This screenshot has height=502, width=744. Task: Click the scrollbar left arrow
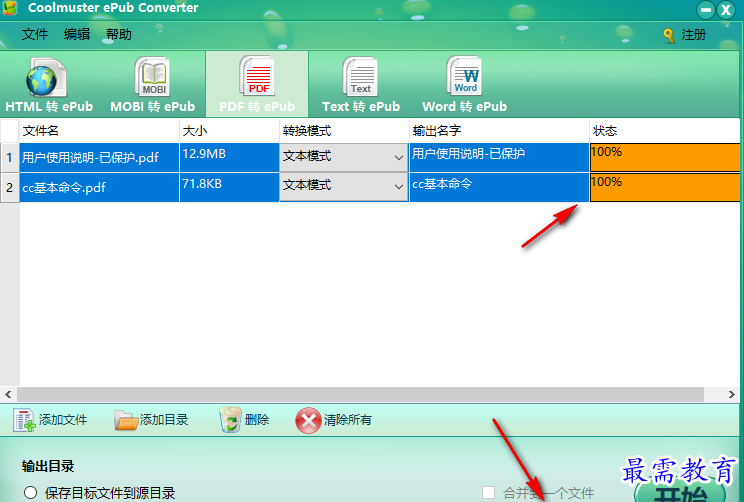coord(8,394)
